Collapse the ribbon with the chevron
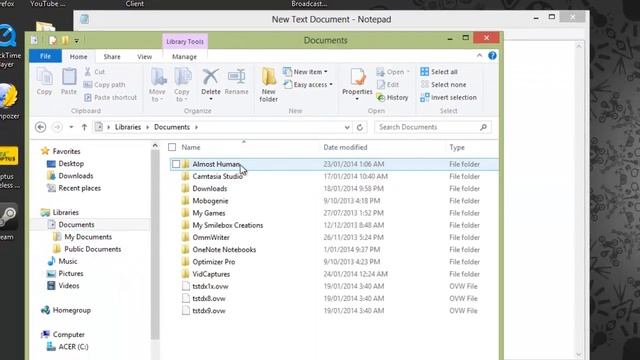Screen dimensions: 640x360 [x=479, y=56]
